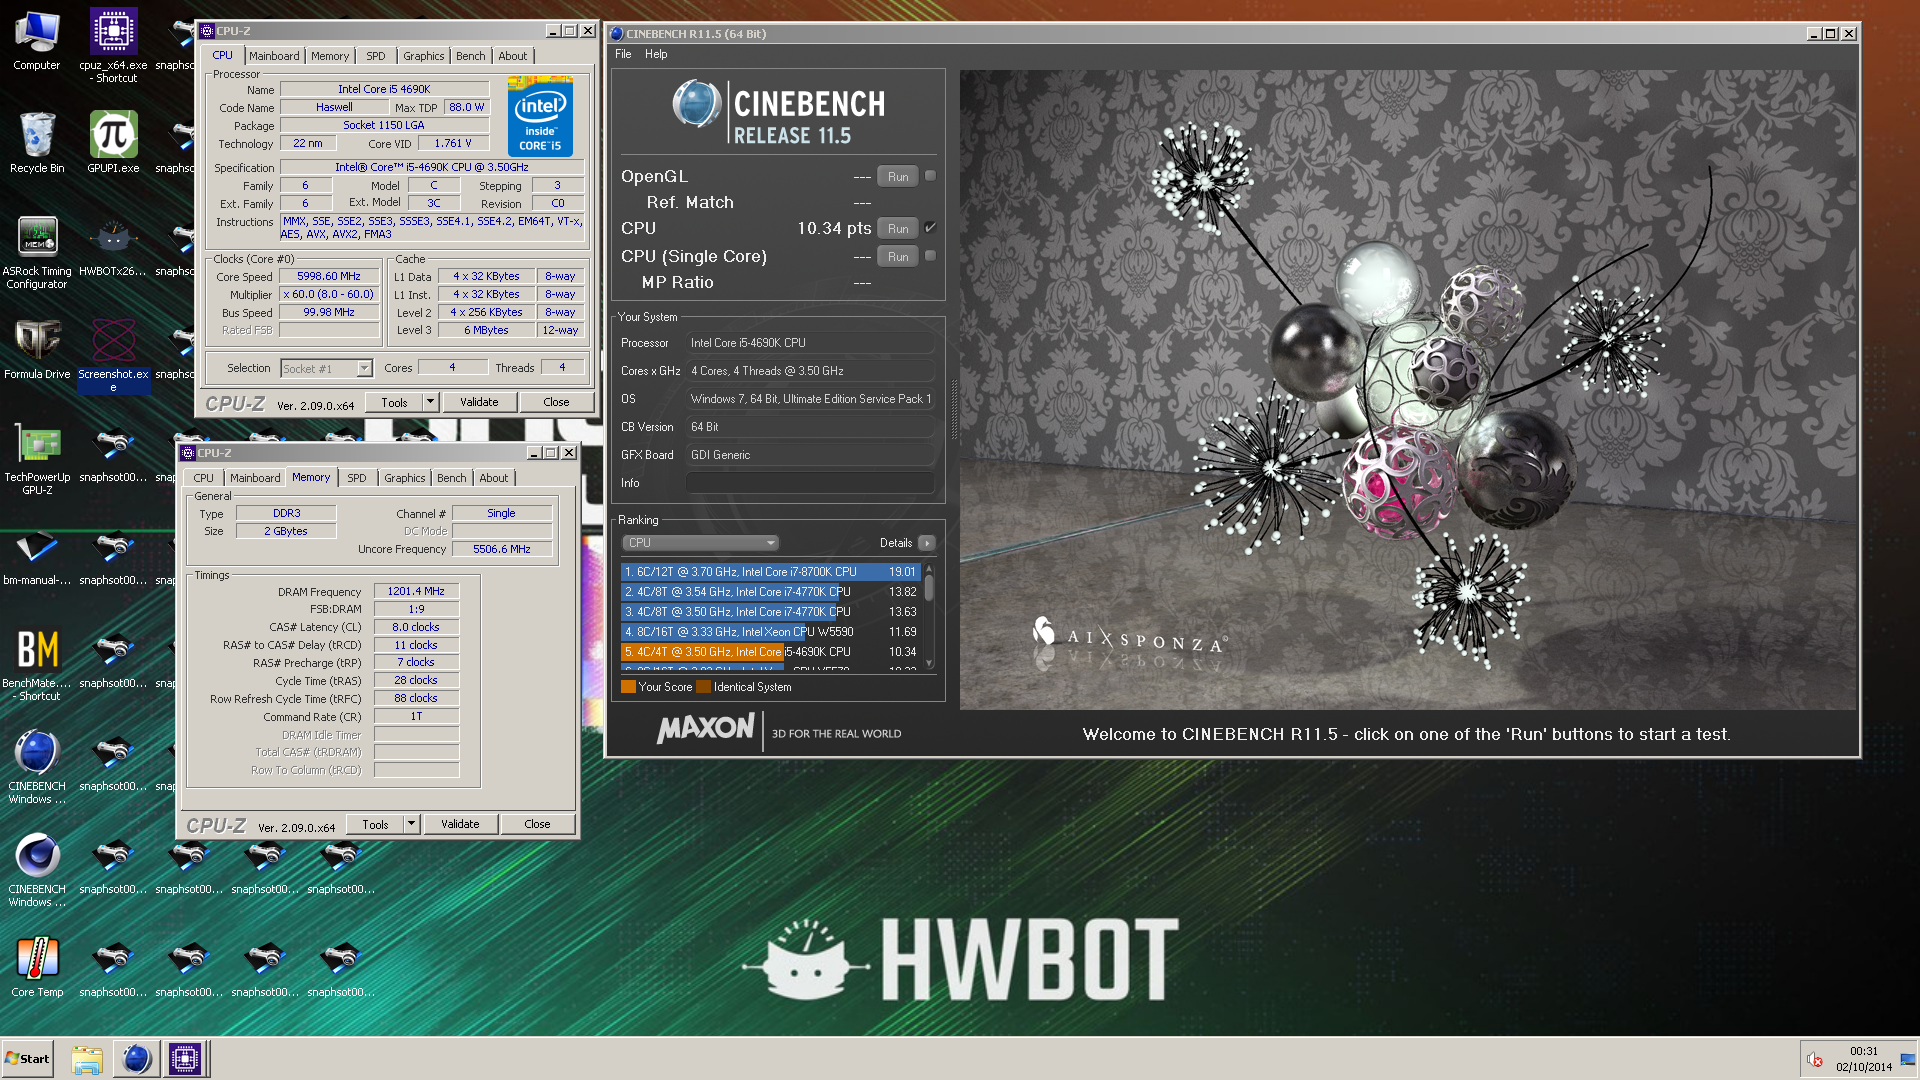Open the Help menu in Cinebench
This screenshot has width=1920, height=1080.
coord(656,54)
